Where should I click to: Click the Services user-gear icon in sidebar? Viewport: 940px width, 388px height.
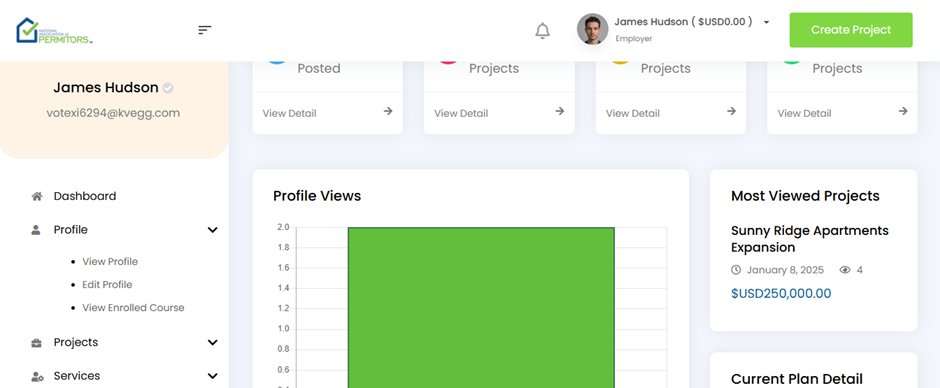(x=37, y=376)
